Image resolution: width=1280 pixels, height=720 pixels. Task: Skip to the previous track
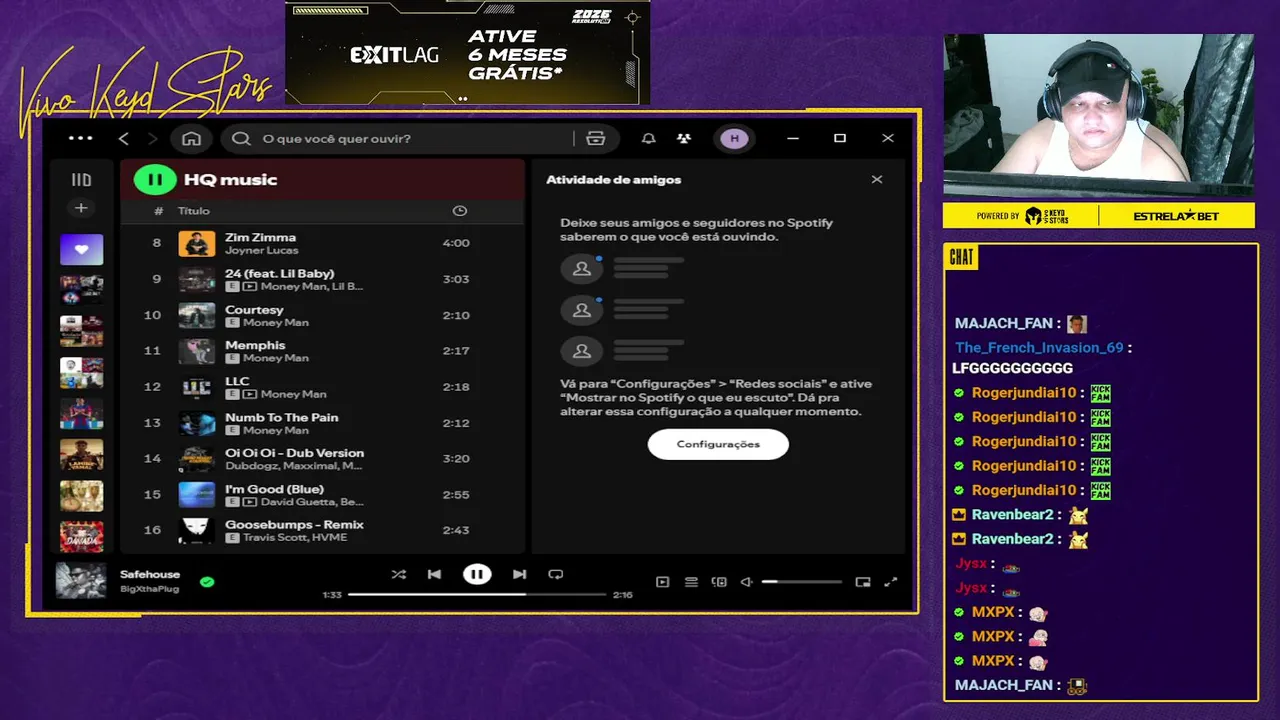[x=434, y=574]
